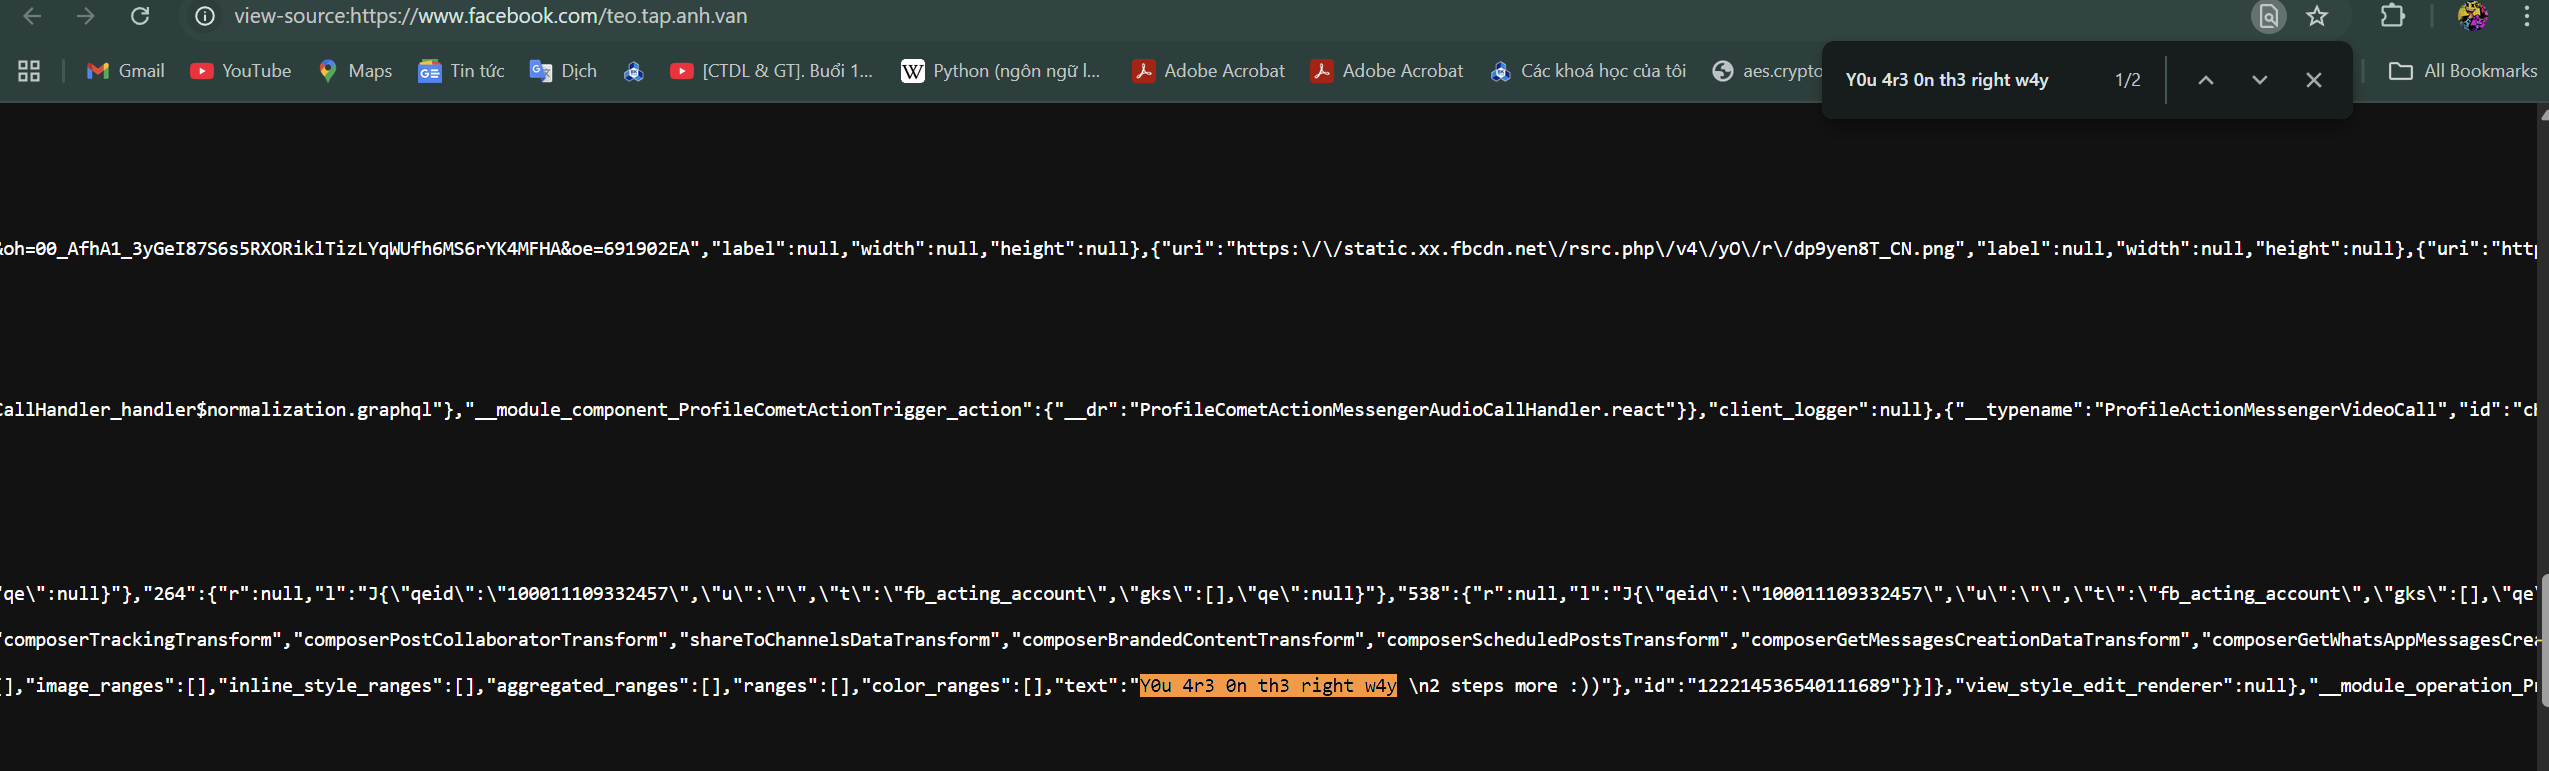
Task: Reload the page with refresh icon
Action: pos(140,16)
